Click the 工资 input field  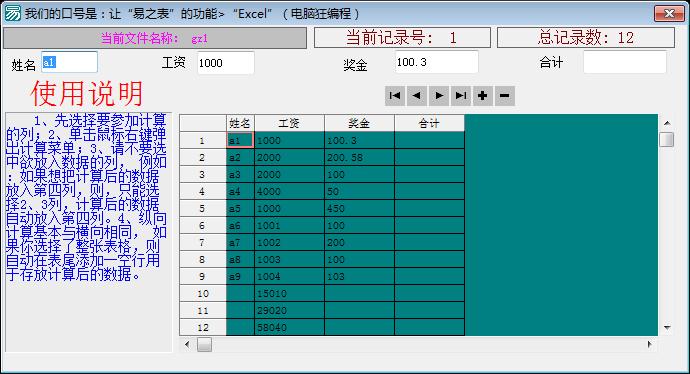click(x=226, y=62)
